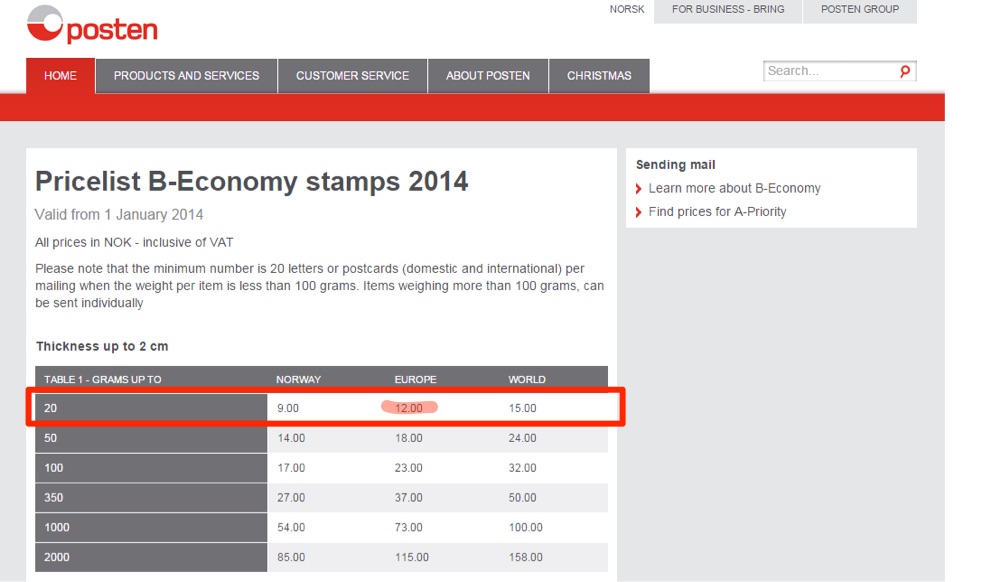The image size is (986, 582).
Task: Click the WORLD column header
Action: 527,380
